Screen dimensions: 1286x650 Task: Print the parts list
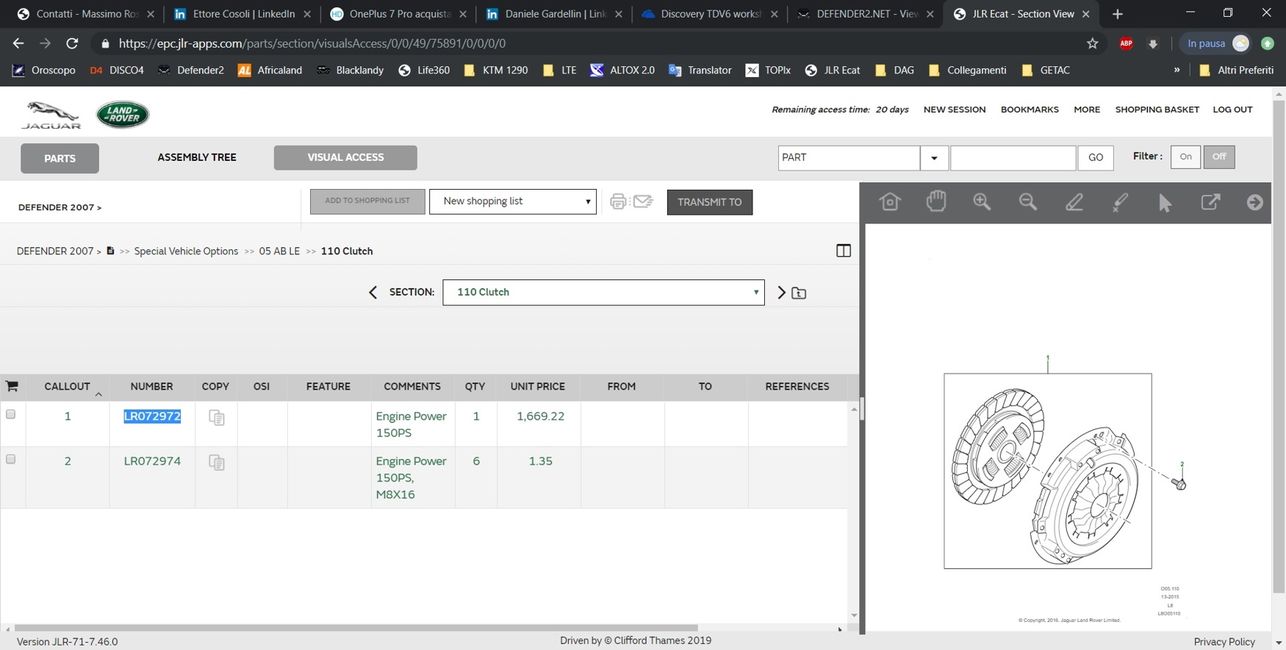click(618, 201)
